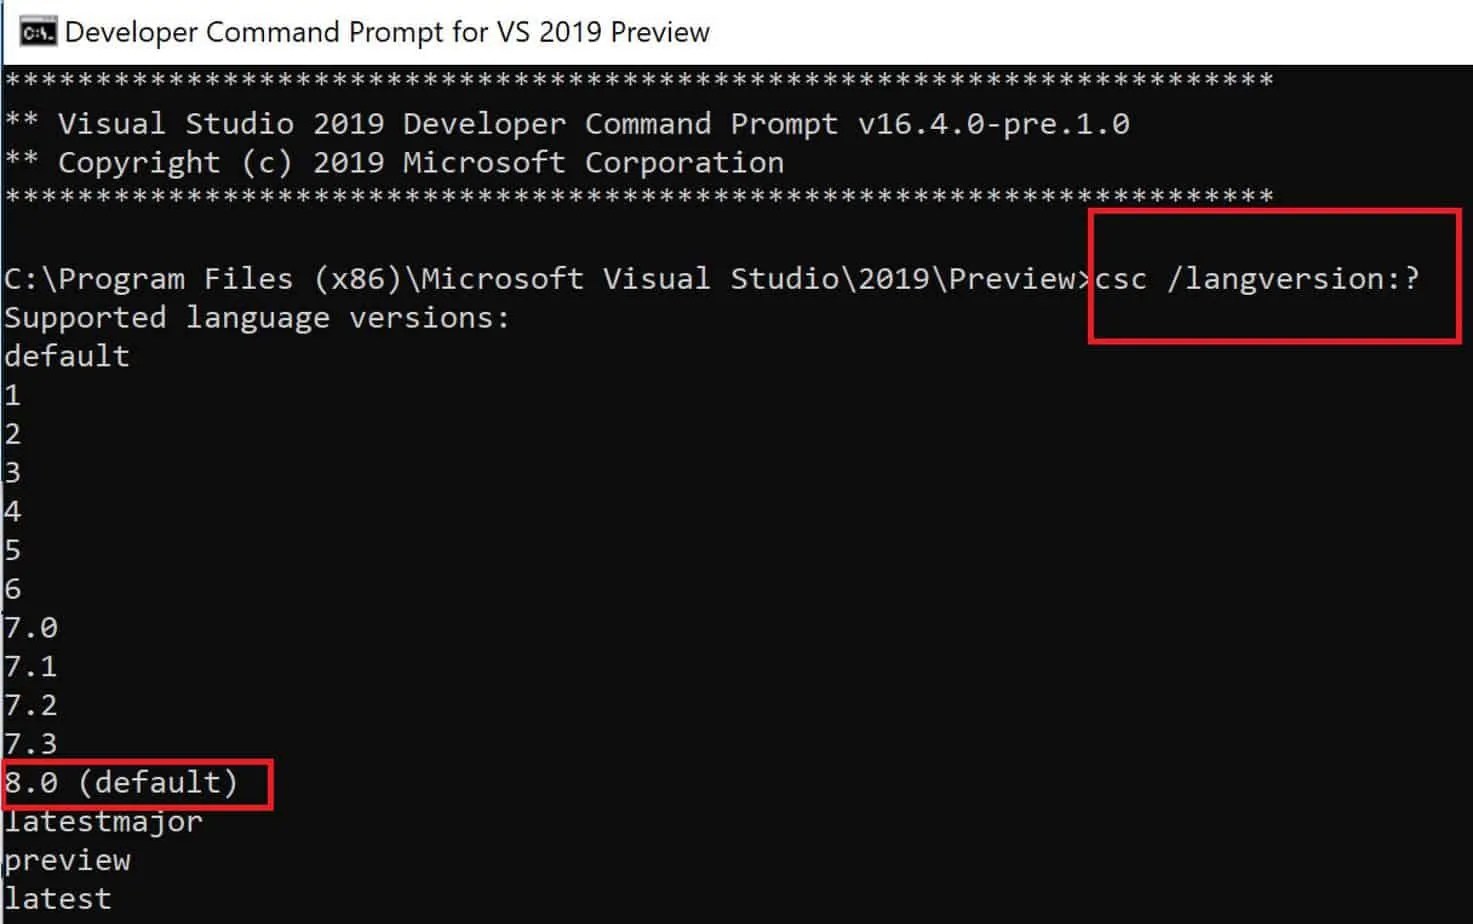This screenshot has width=1473, height=924.
Task: Click the Microsoft Corporation copyright line
Action: (420, 163)
